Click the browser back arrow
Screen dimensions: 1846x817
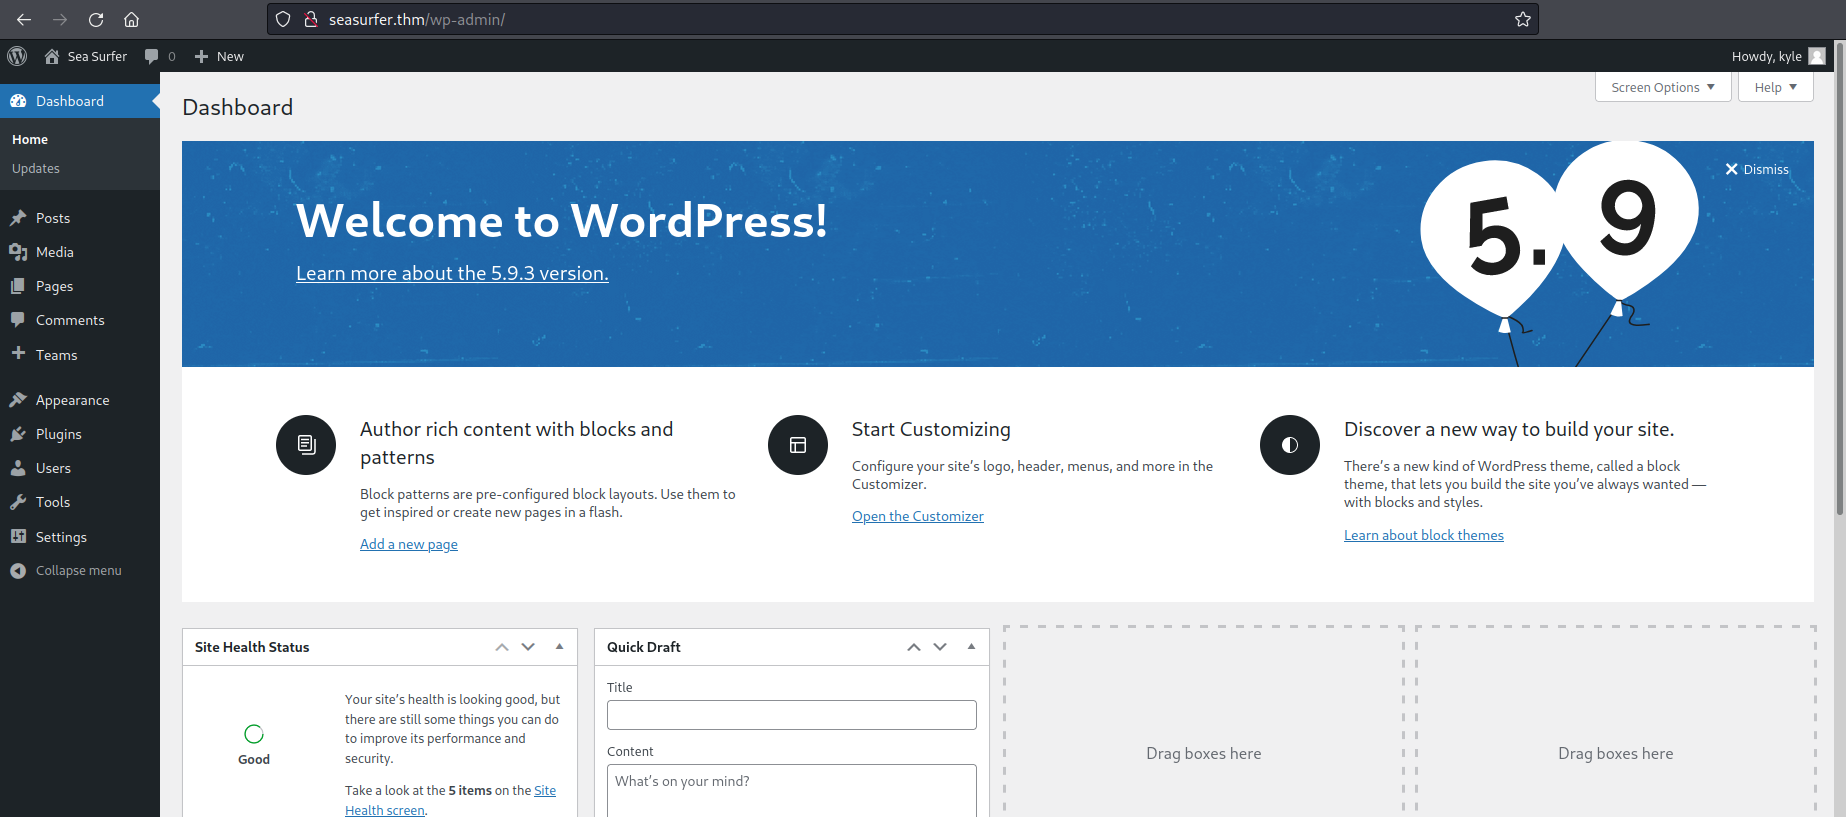tap(24, 19)
